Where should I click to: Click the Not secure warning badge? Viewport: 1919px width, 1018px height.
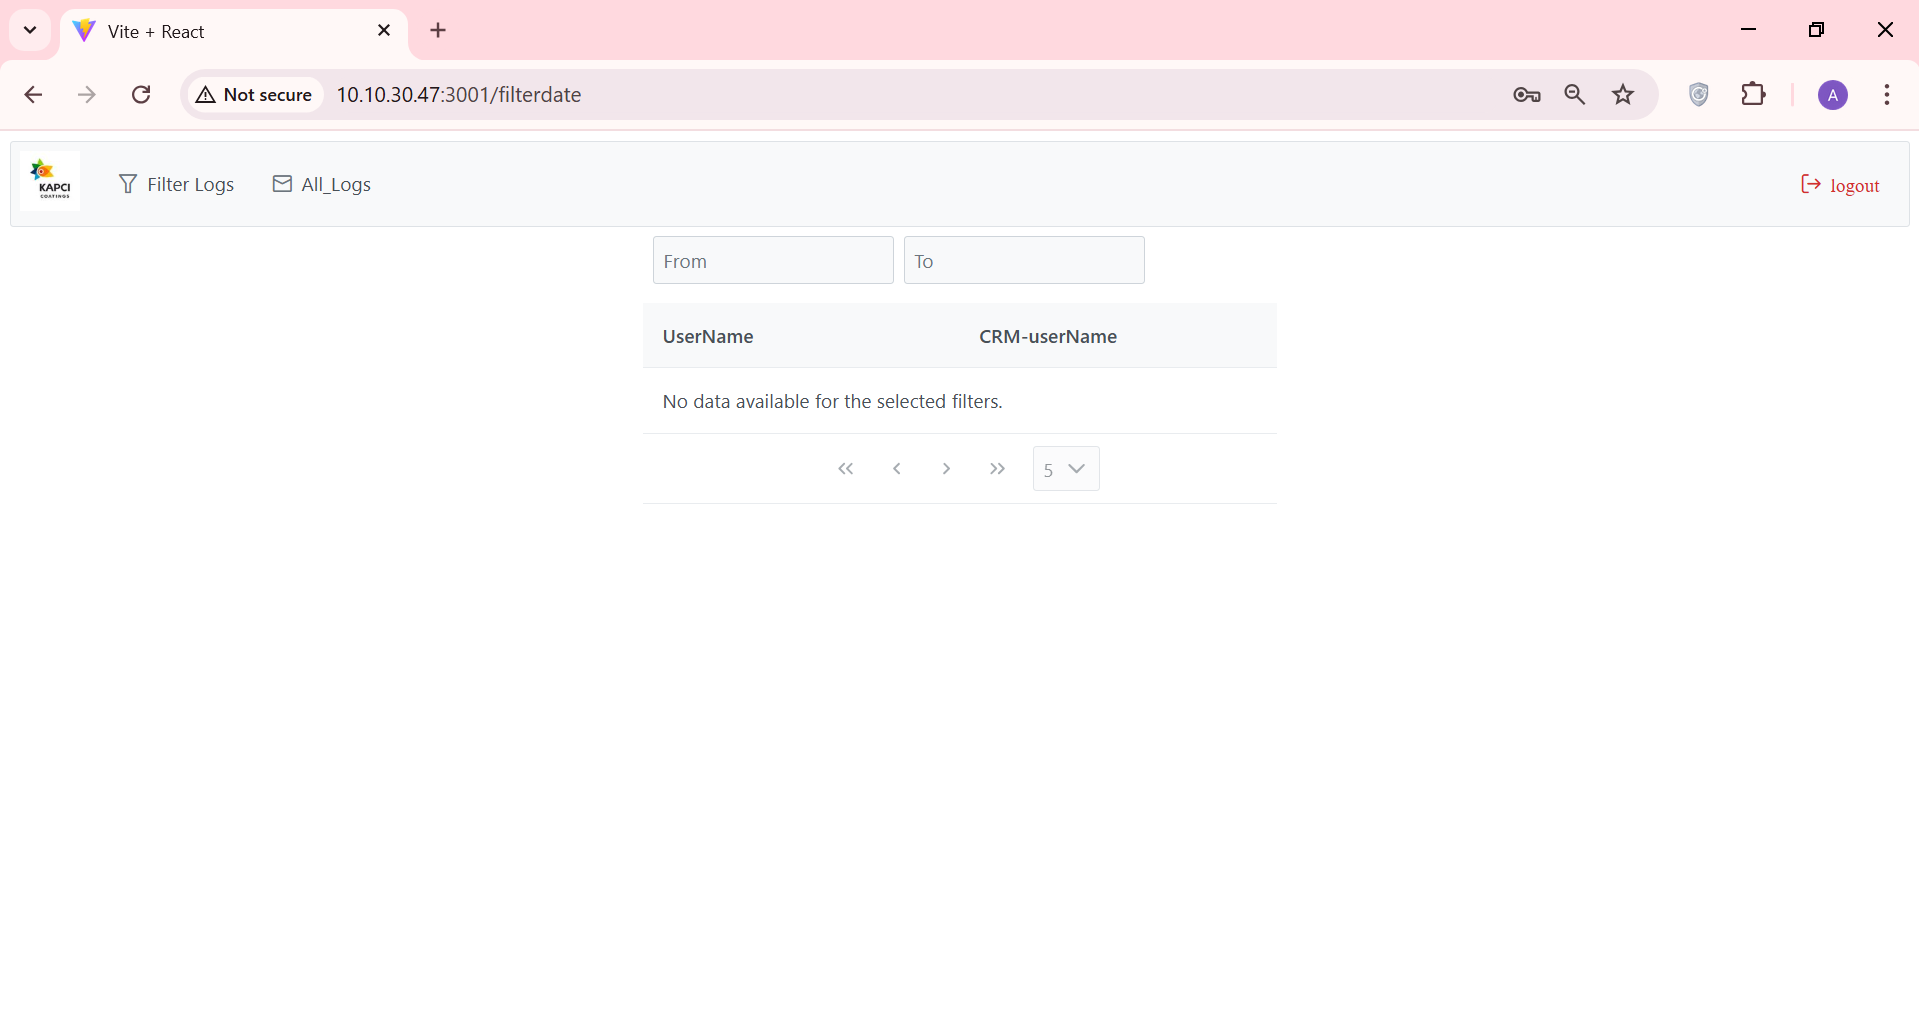[254, 94]
